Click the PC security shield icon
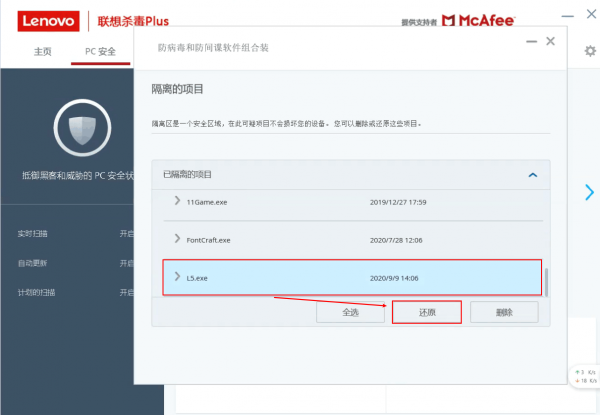The width and height of the screenshot is (600, 415). click(82, 128)
